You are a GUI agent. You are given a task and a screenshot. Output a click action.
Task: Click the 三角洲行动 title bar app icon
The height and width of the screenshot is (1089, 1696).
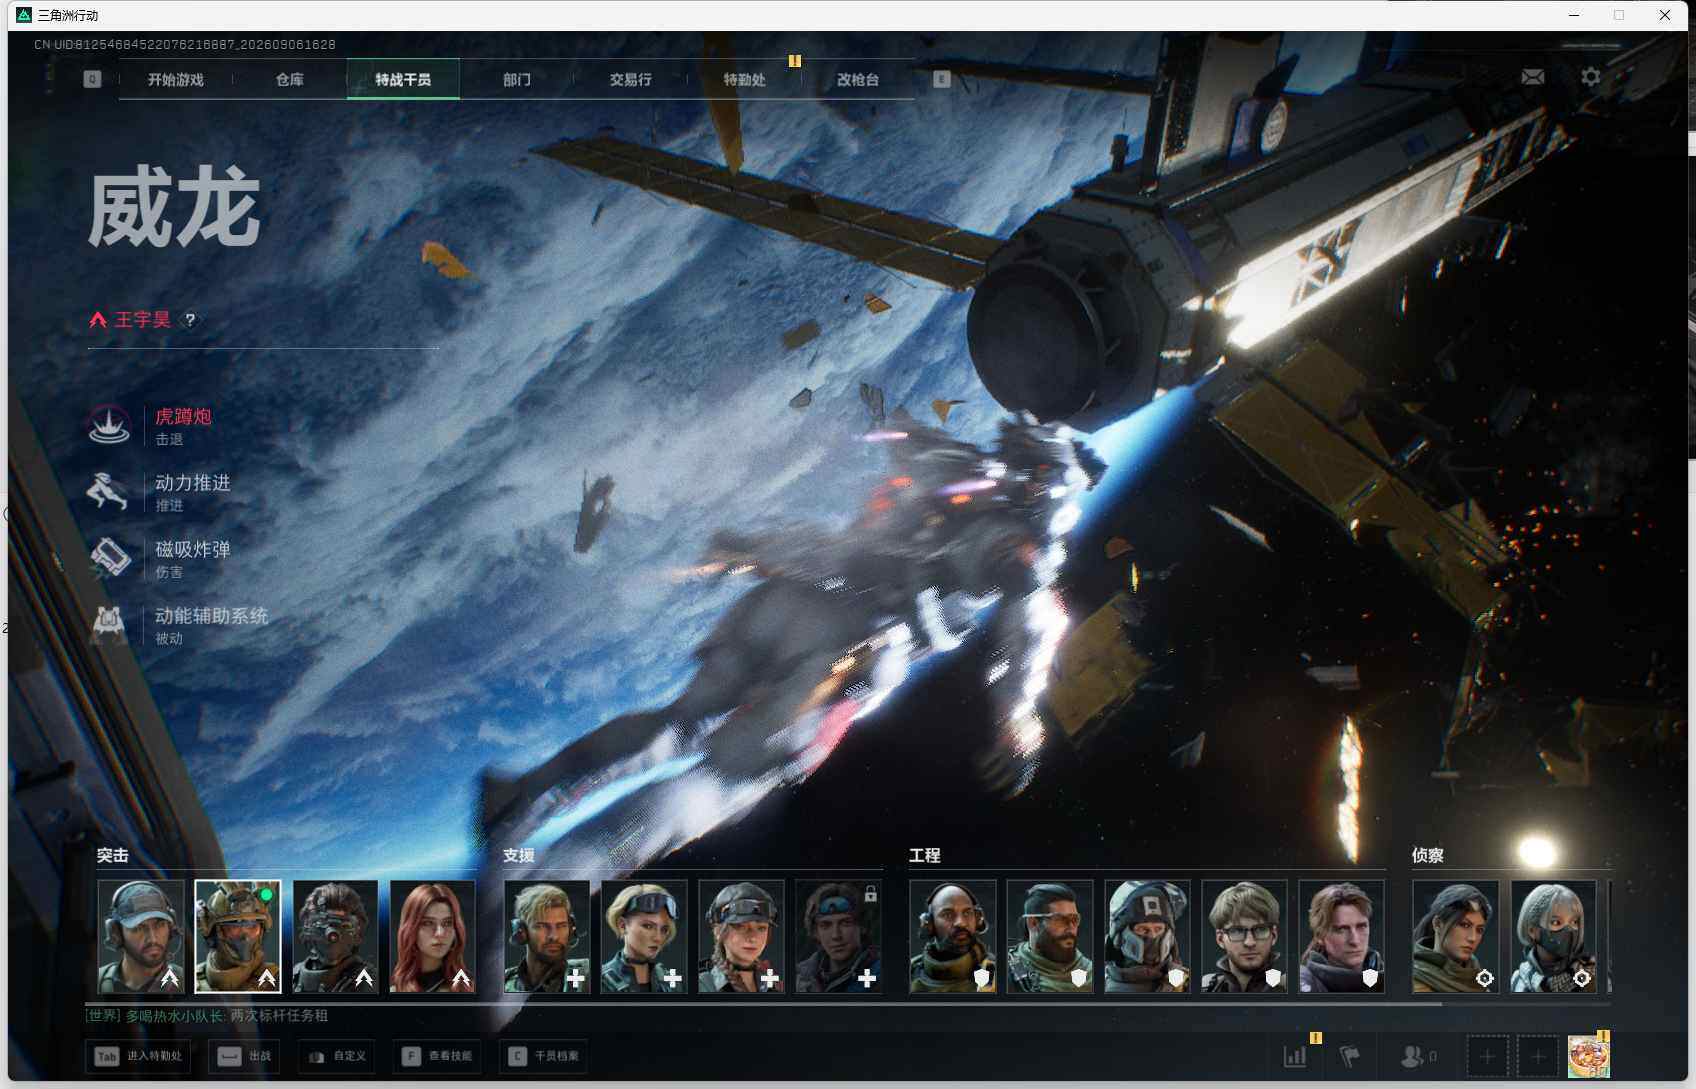24,15
